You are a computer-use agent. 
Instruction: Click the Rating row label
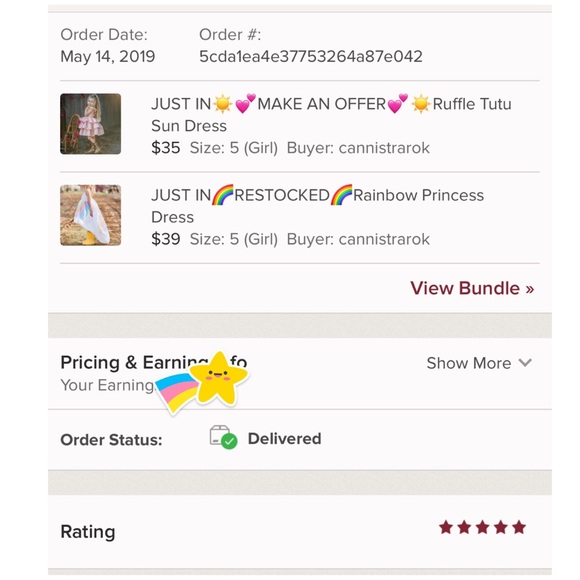pyautogui.click(x=88, y=532)
